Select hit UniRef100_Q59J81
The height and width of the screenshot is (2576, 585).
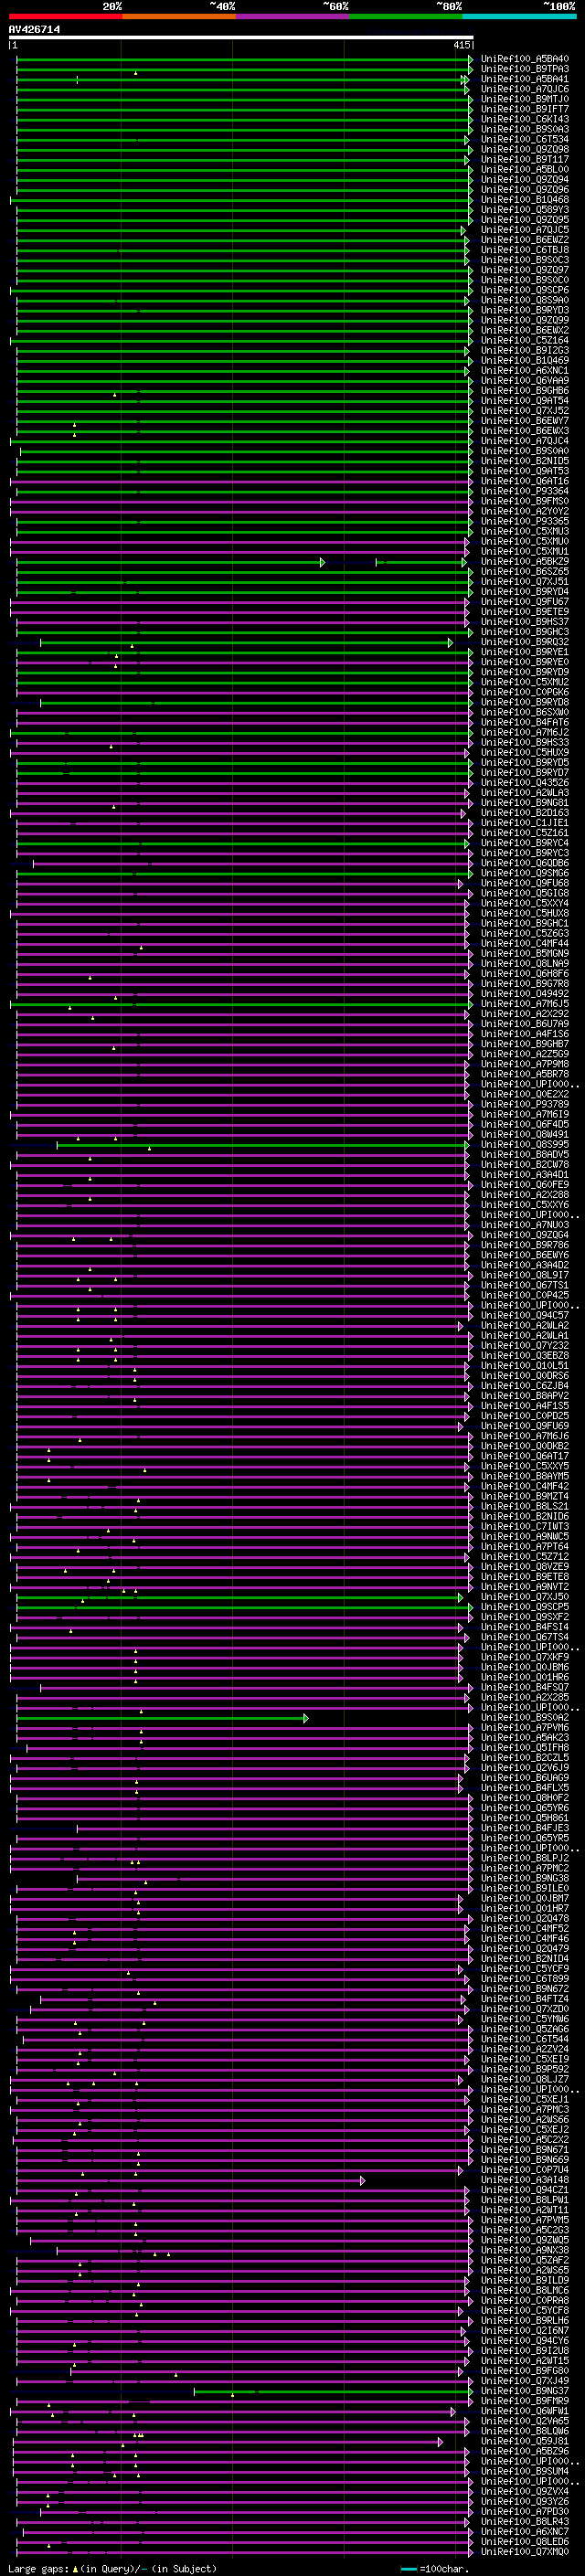pos(525,2441)
